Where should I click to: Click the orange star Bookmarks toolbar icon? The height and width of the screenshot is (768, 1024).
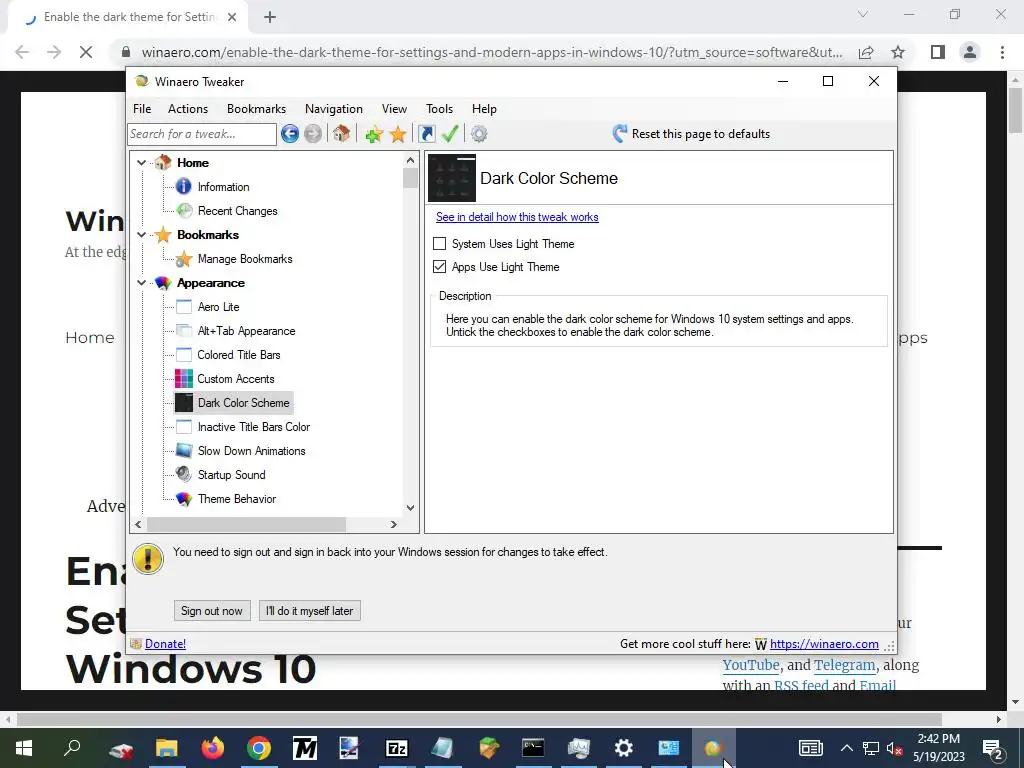[398, 134]
